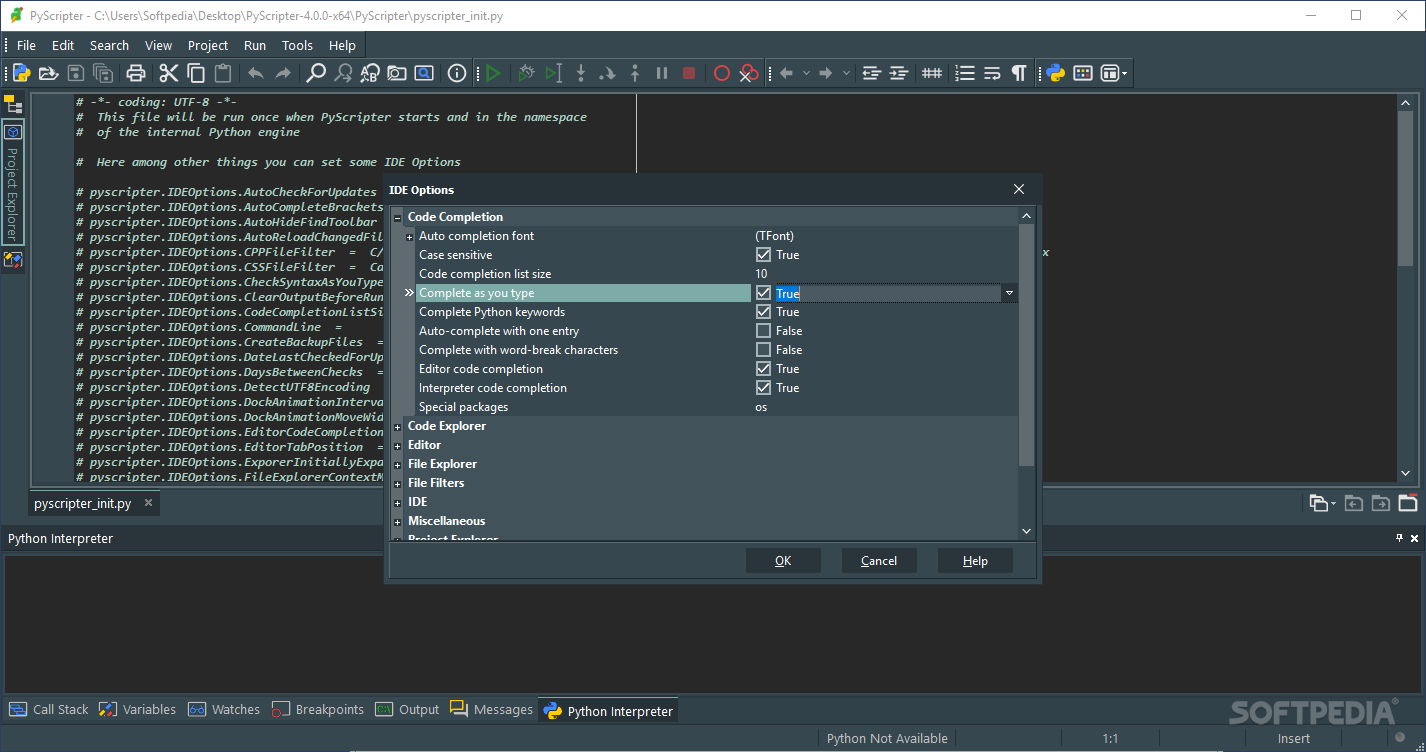Viewport: 1426px width, 752px height.
Task: Click the Print icon in the toolbar
Action: point(136,73)
